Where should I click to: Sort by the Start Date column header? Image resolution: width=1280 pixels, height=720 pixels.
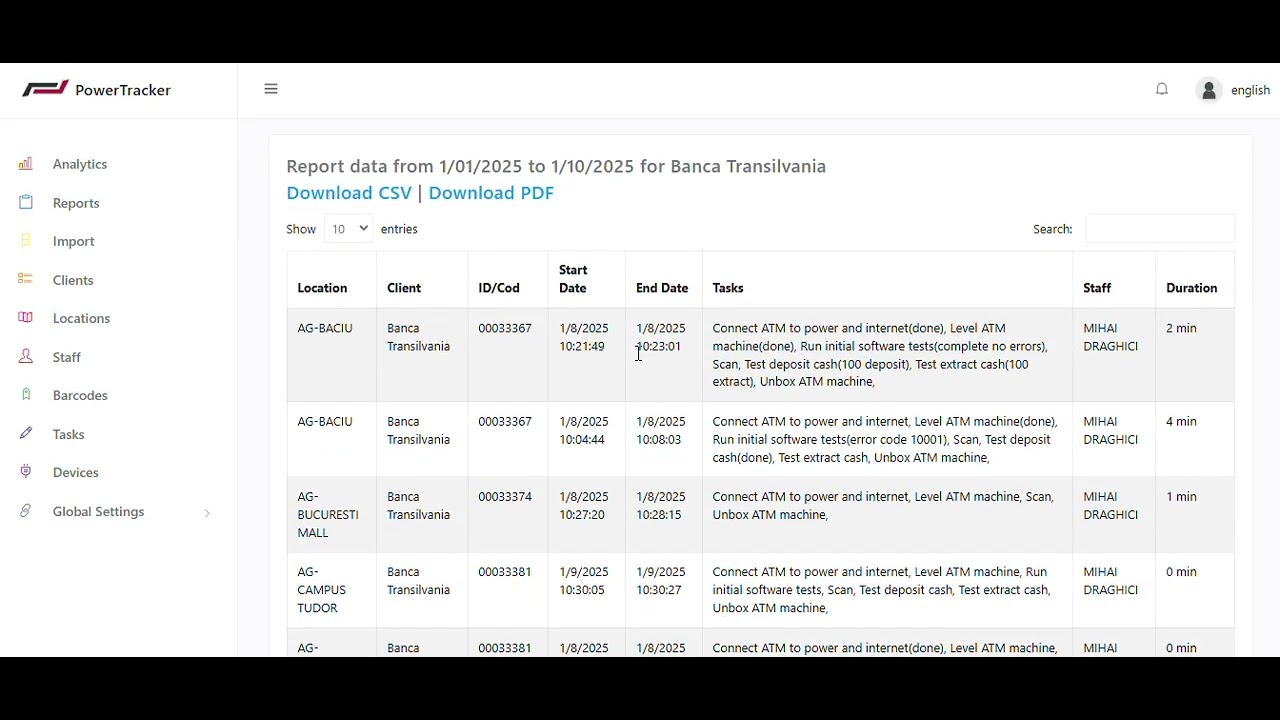pyautogui.click(x=587, y=279)
